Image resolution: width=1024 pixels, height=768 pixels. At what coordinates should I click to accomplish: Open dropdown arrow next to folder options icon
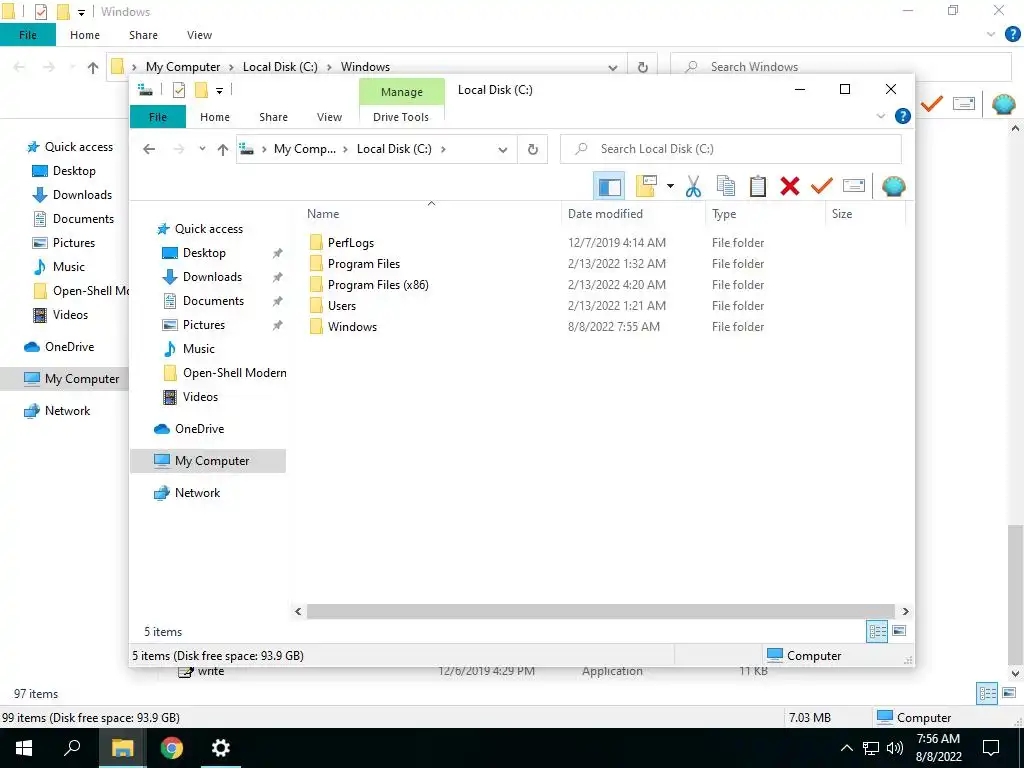point(670,187)
